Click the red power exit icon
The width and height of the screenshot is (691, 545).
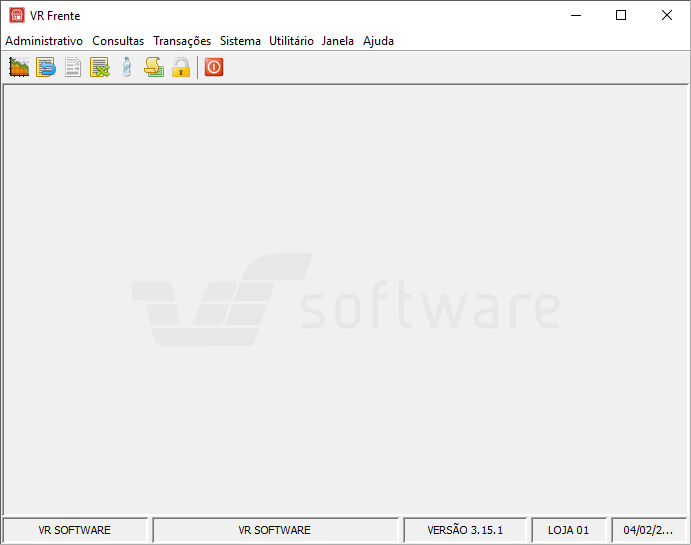pyautogui.click(x=214, y=67)
